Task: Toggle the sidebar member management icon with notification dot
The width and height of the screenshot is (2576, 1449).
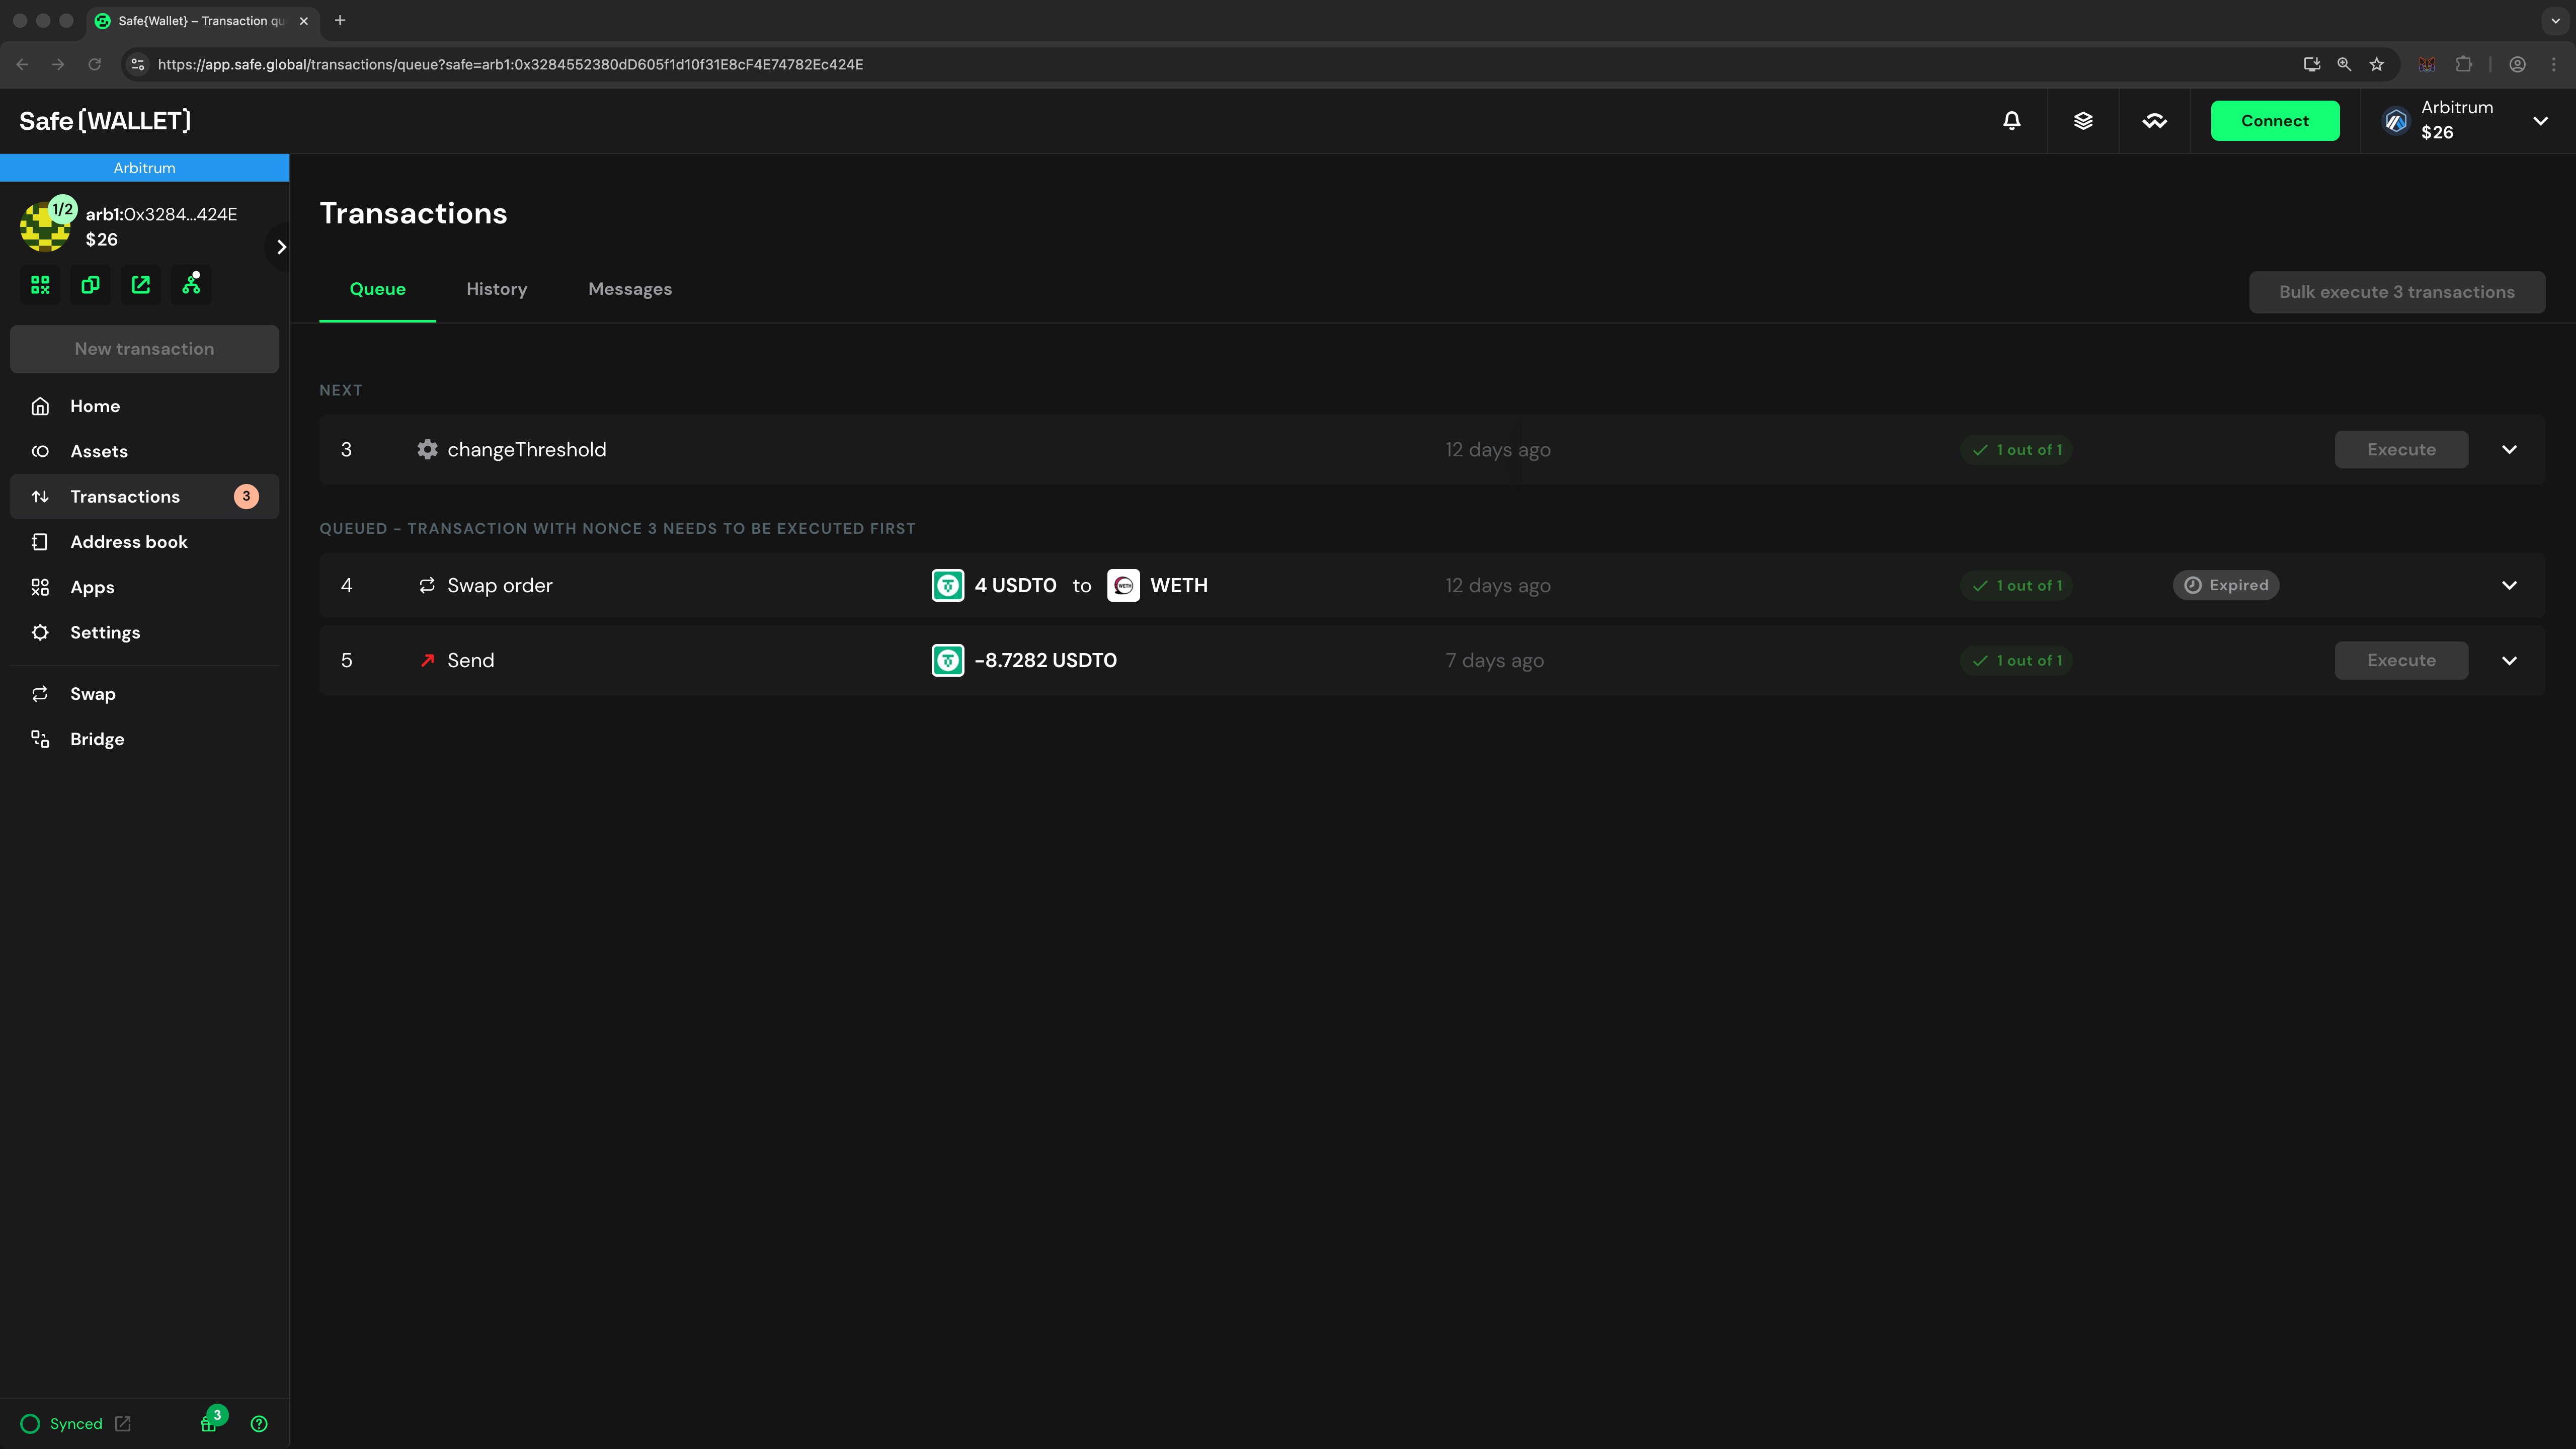Action: point(191,284)
